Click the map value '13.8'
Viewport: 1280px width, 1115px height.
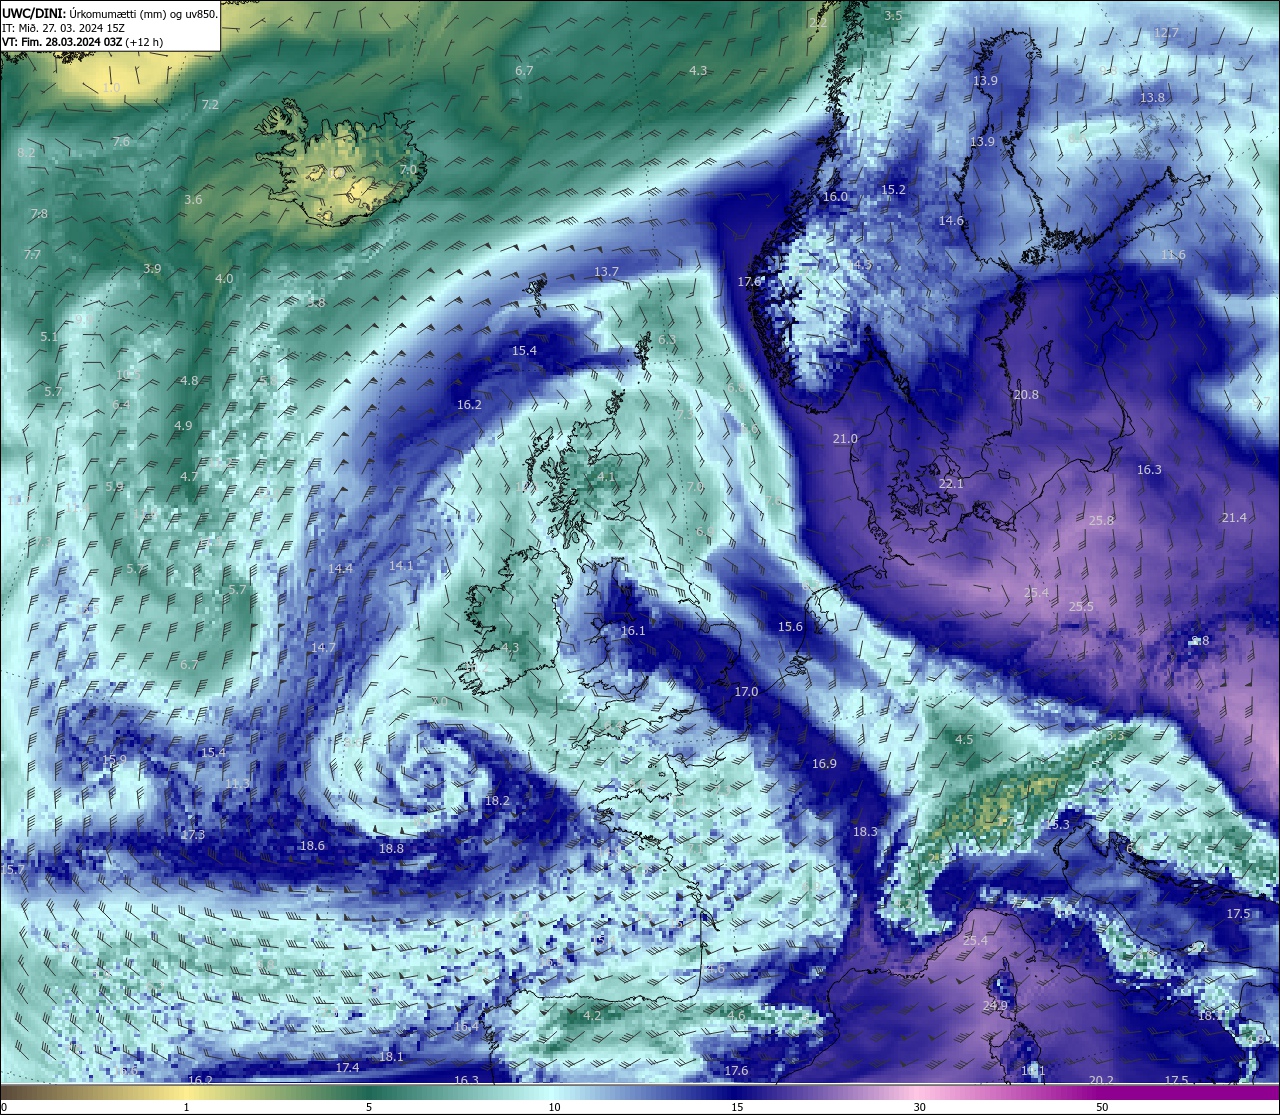1152,97
